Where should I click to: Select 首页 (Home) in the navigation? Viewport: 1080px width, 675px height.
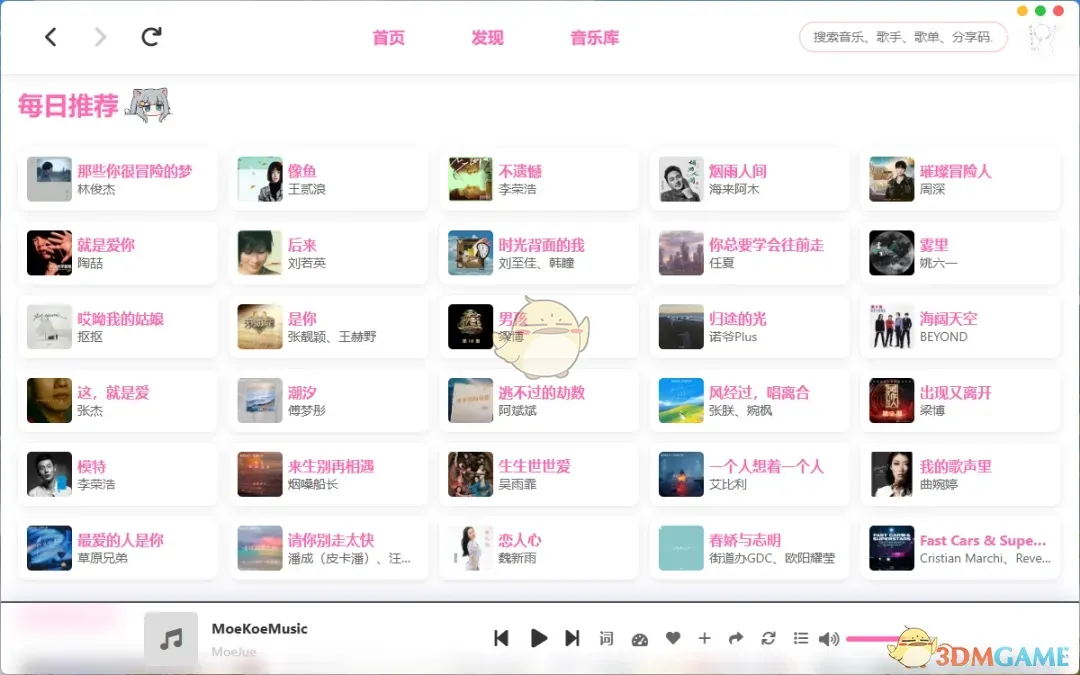[x=388, y=38]
